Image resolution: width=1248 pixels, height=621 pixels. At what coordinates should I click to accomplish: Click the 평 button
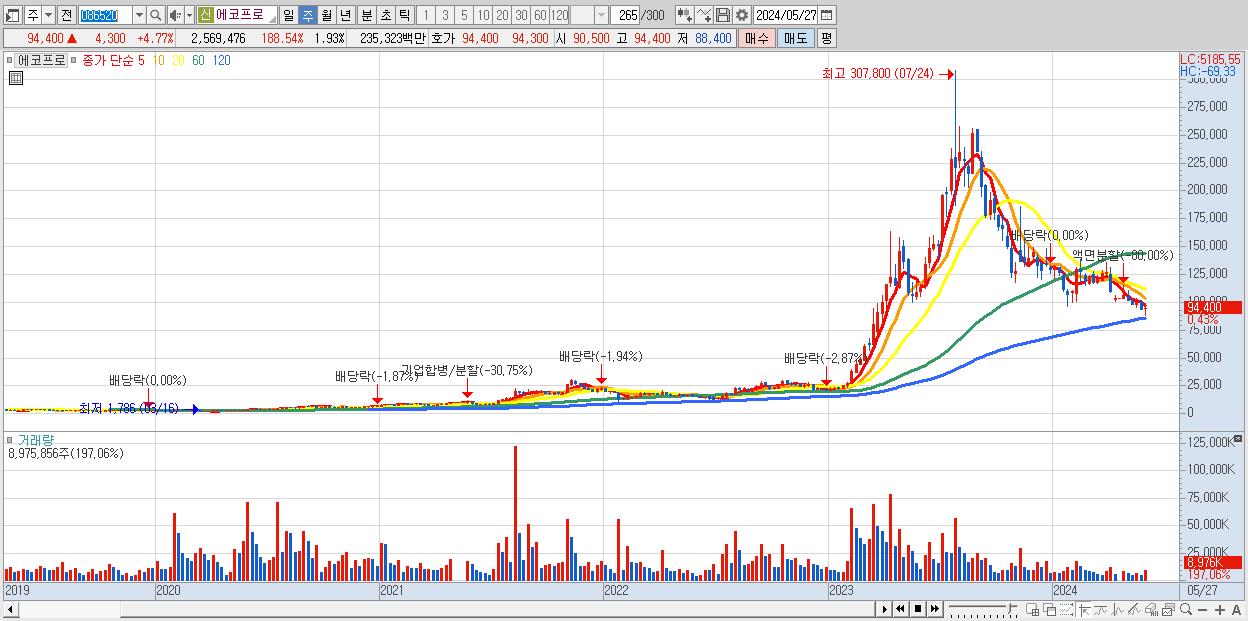point(826,38)
